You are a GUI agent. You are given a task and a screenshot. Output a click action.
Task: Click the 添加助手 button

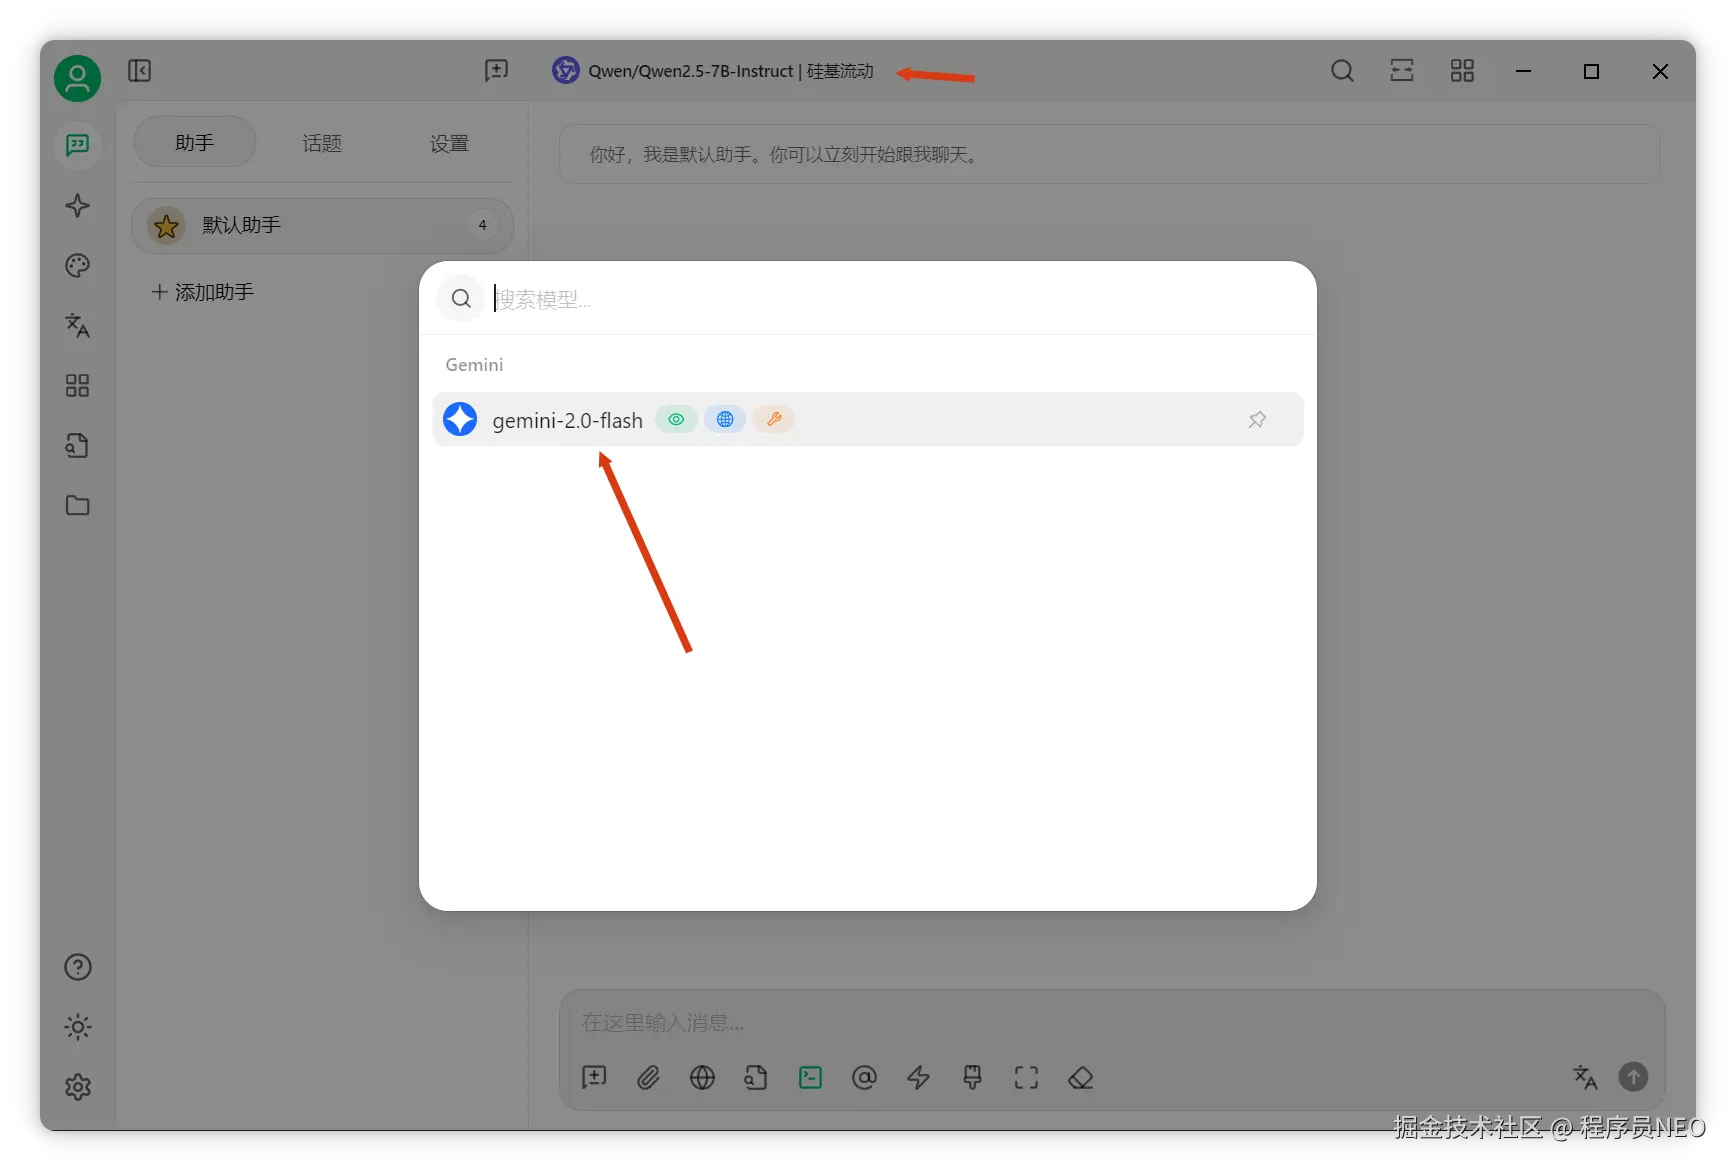click(202, 292)
